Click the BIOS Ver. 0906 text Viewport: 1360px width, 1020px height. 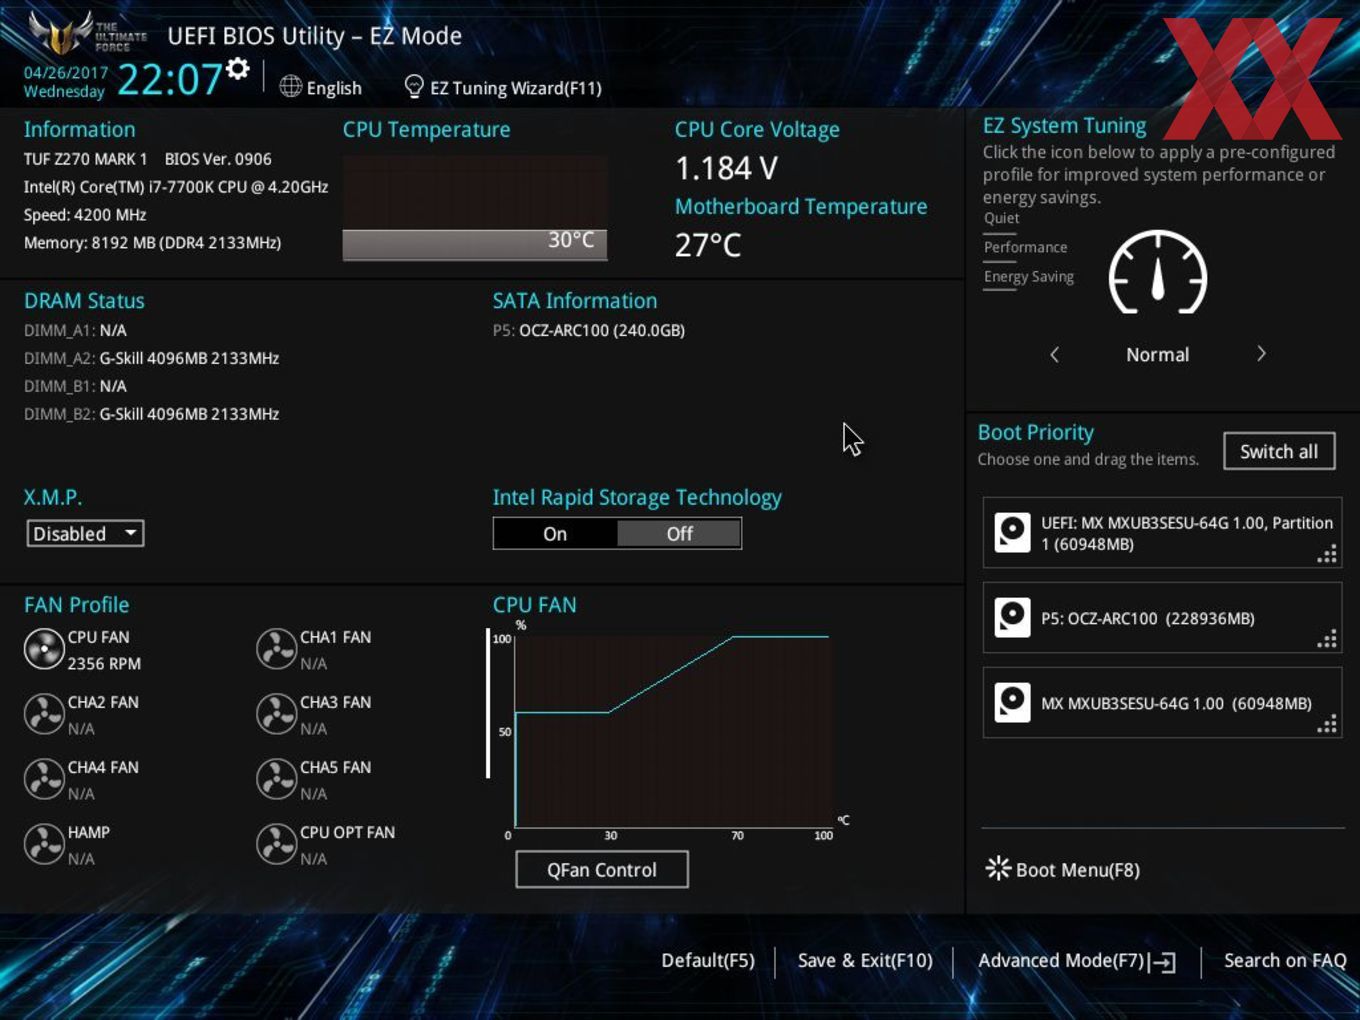(x=218, y=159)
